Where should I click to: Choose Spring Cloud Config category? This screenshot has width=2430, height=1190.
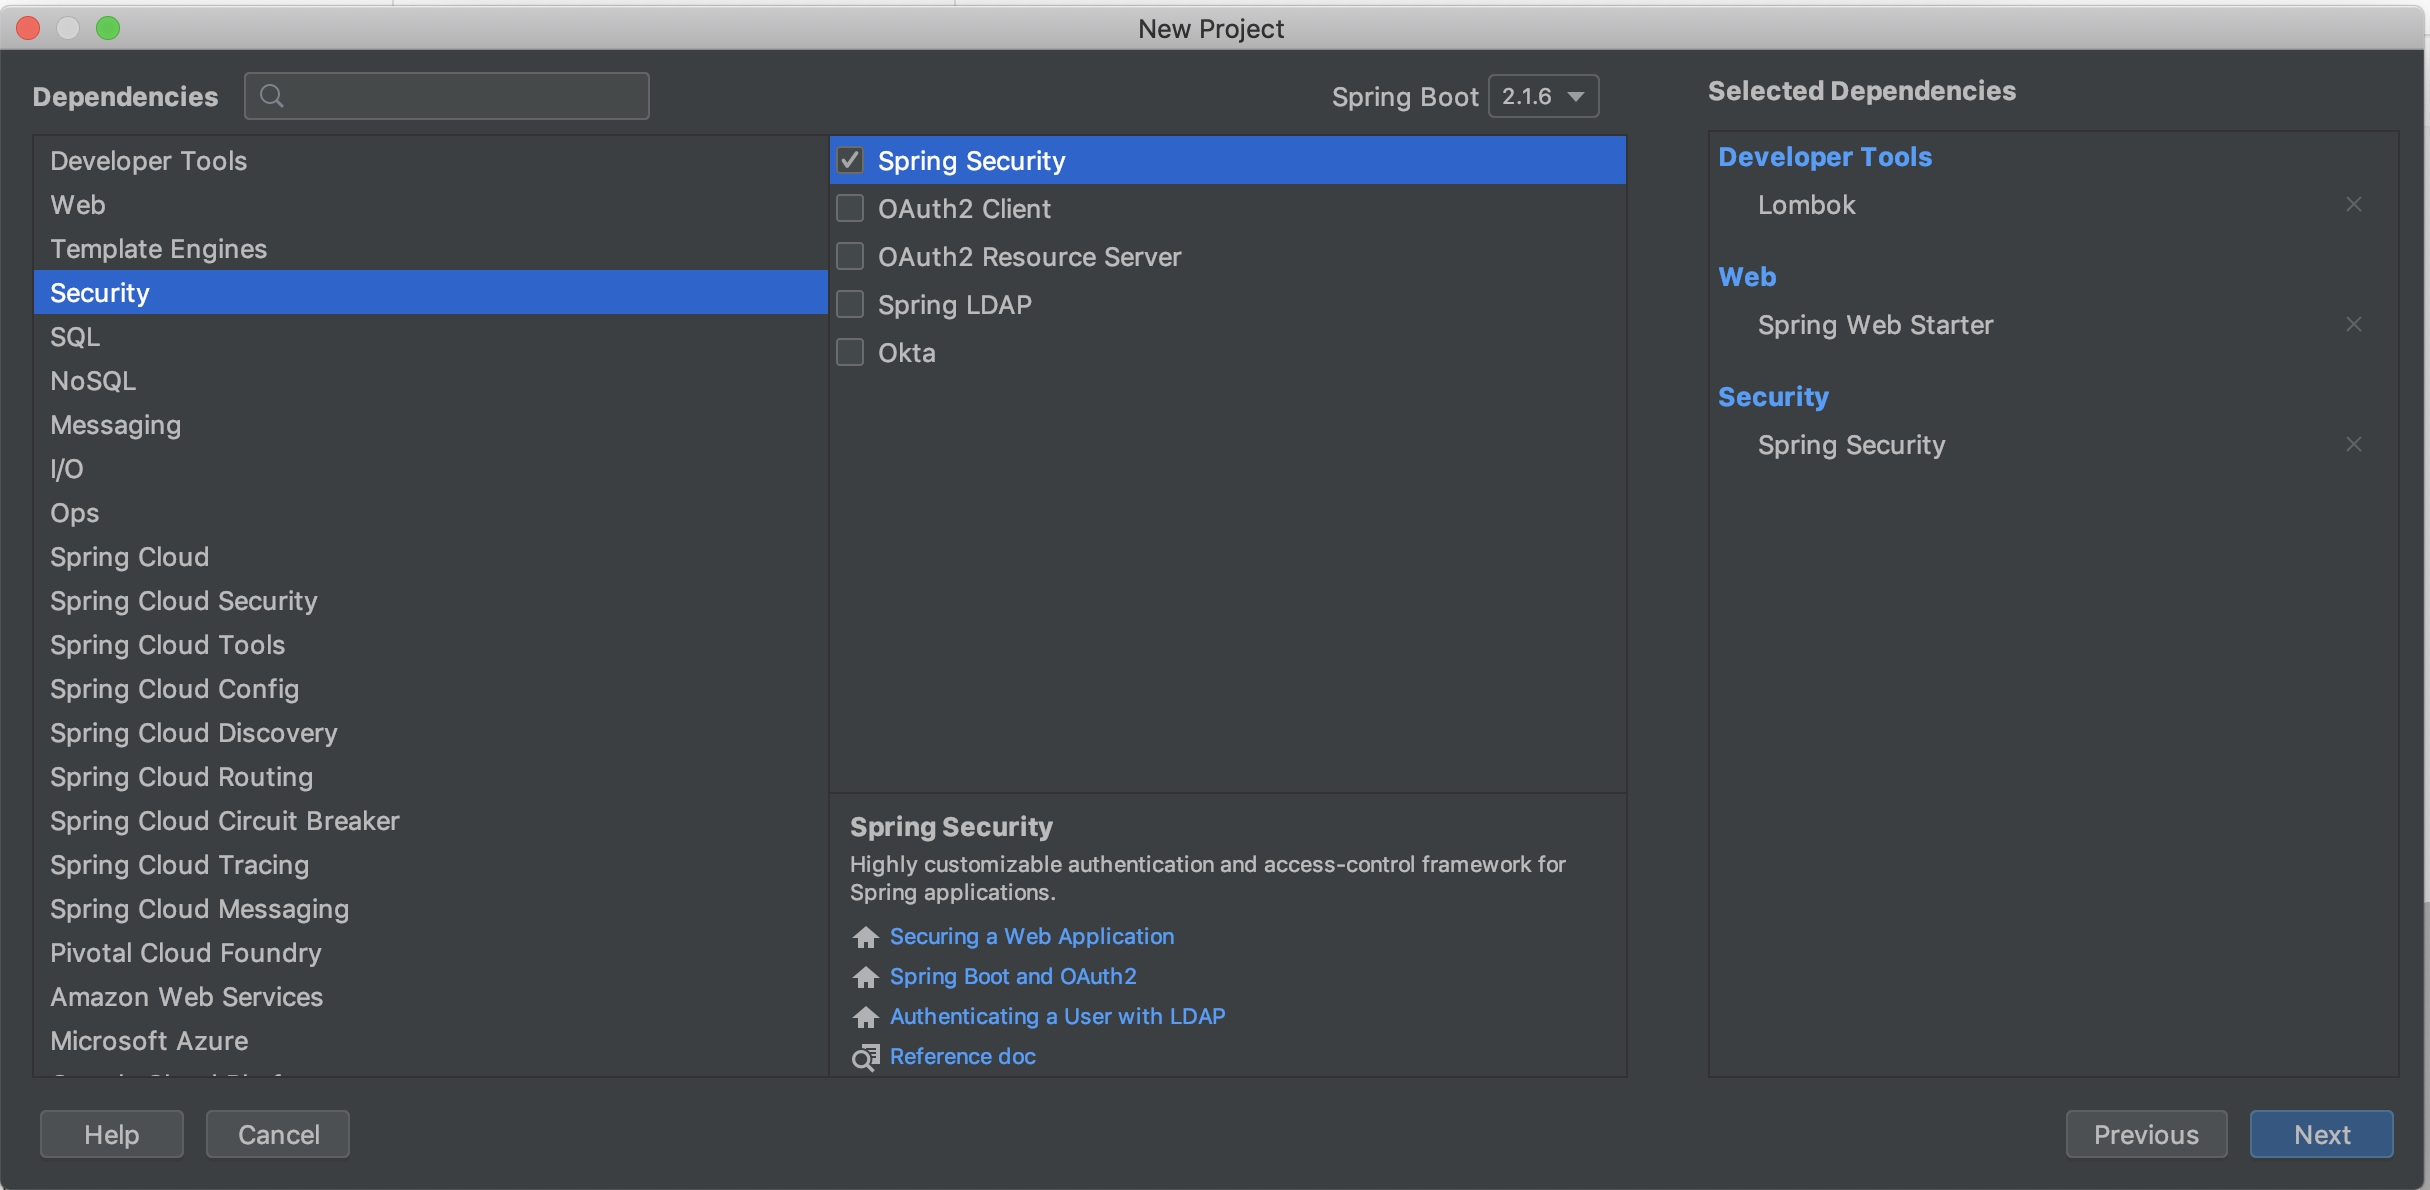point(430,689)
